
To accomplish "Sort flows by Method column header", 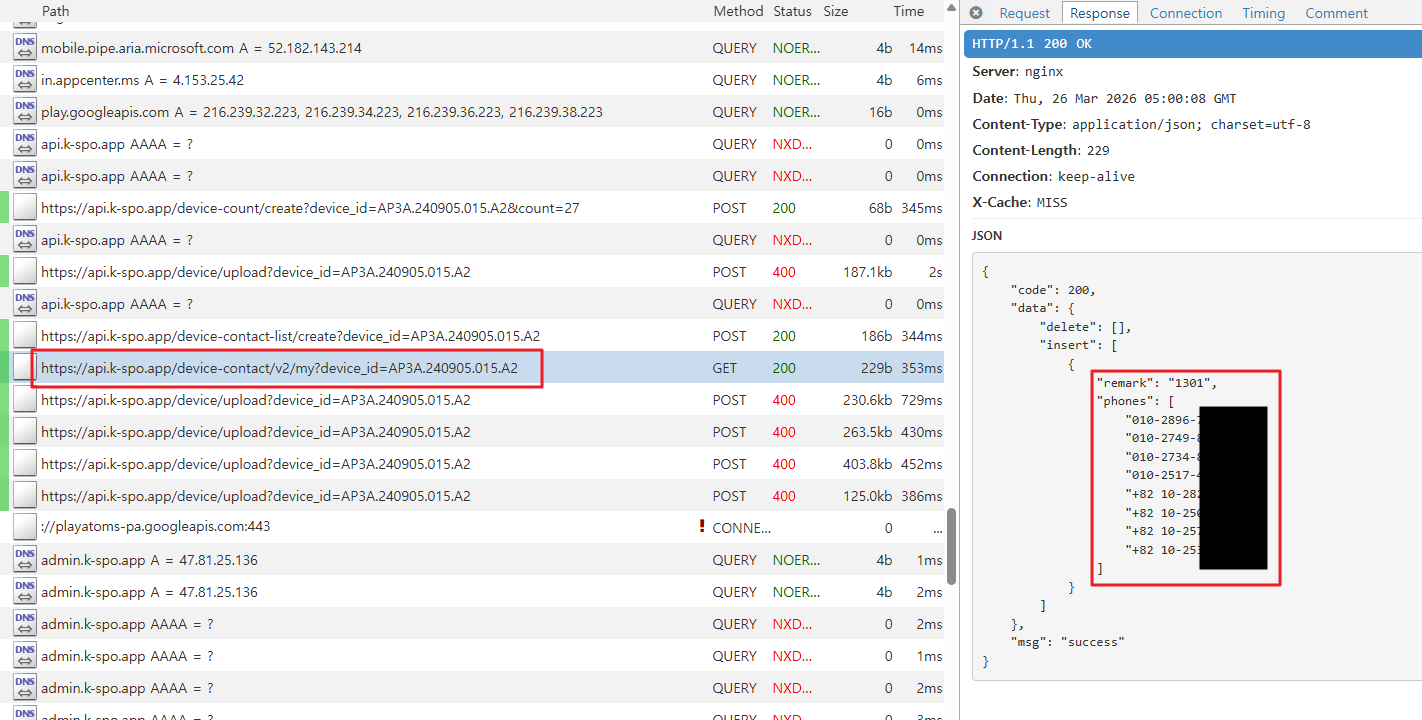I will coord(738,11).
